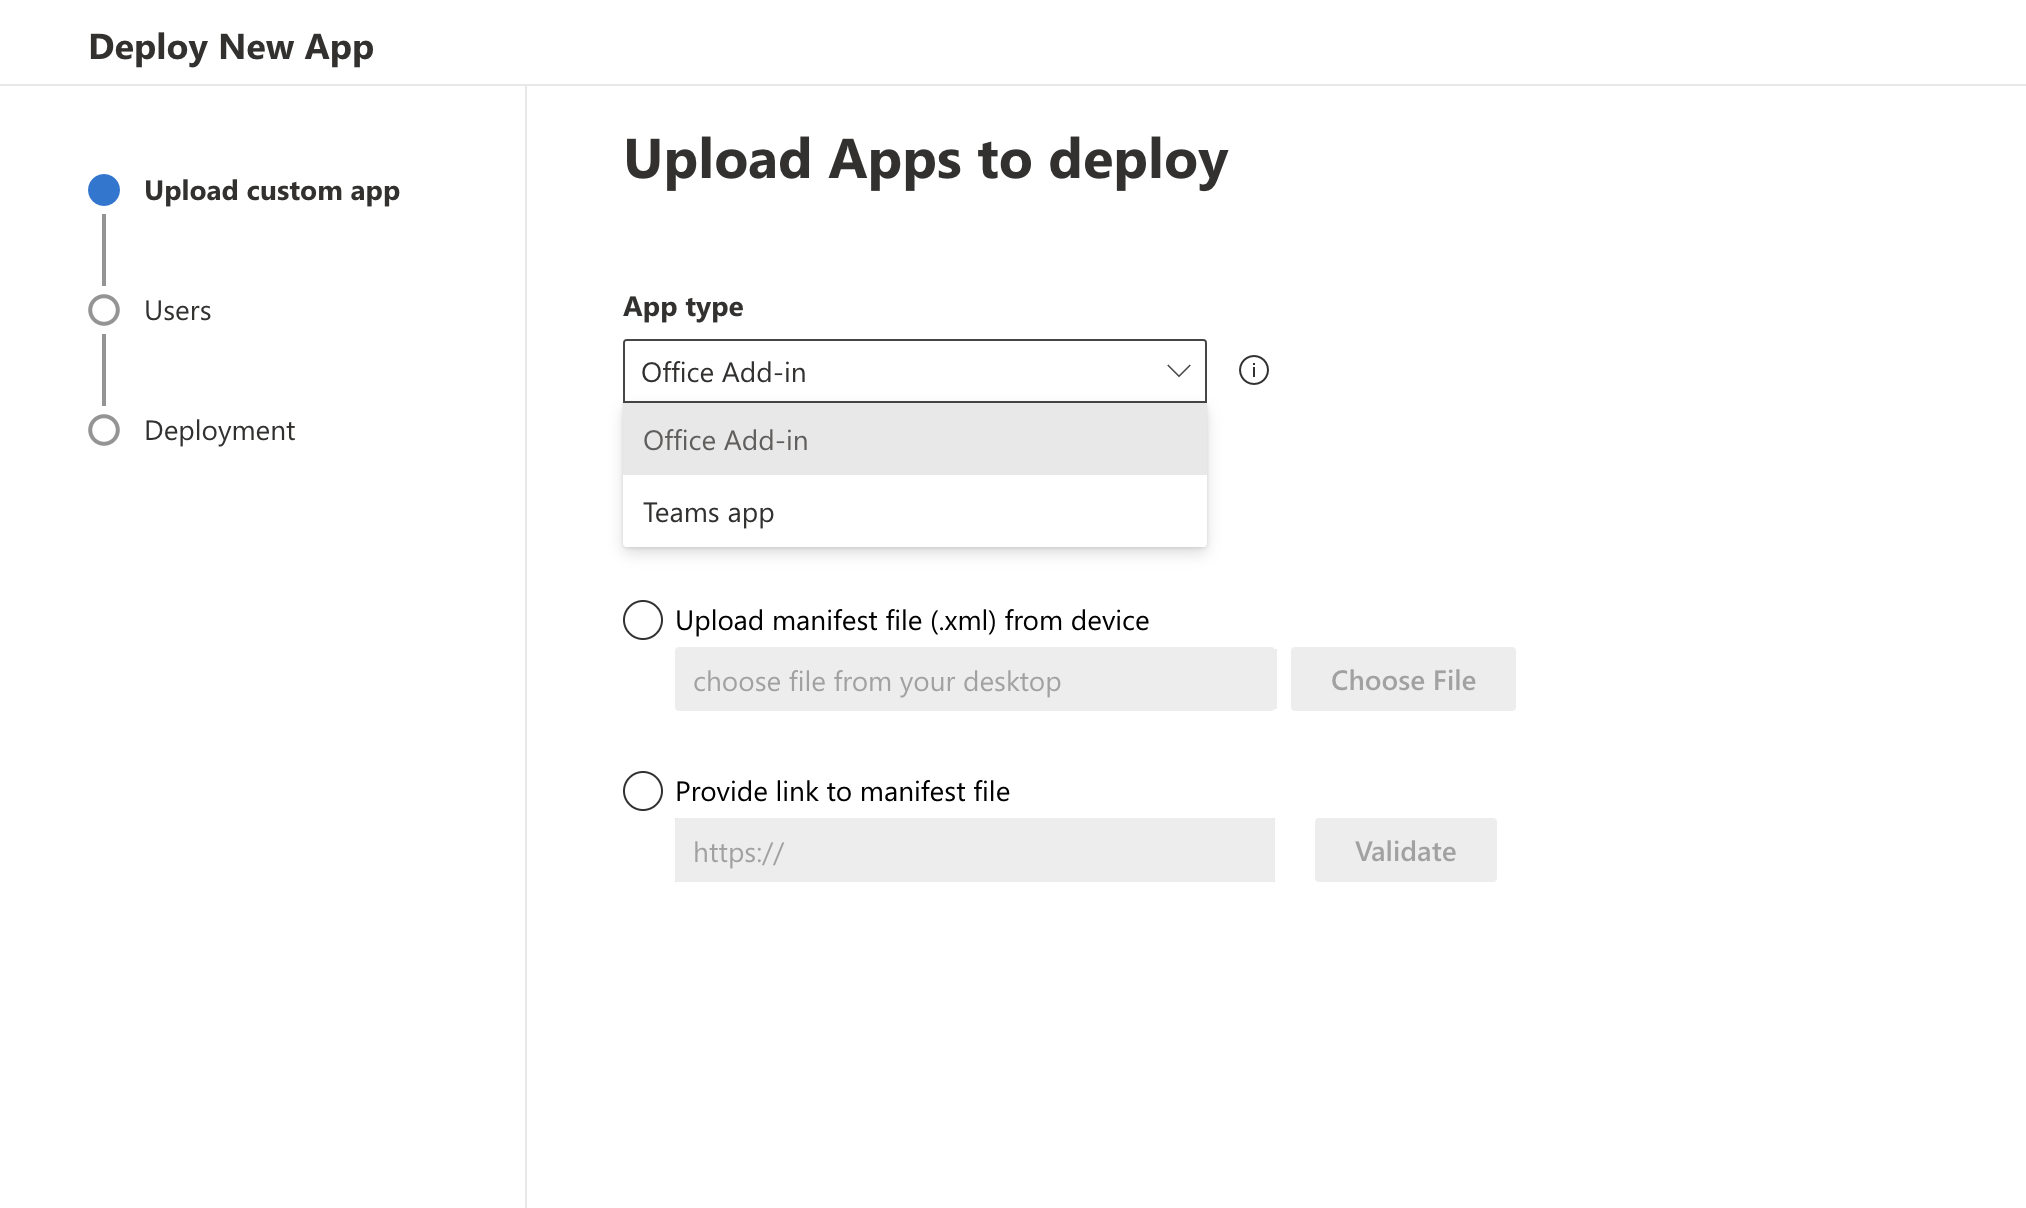2026x1208 pixels.
Task: Open the App type combo box
Action: (x=914, y=371)
